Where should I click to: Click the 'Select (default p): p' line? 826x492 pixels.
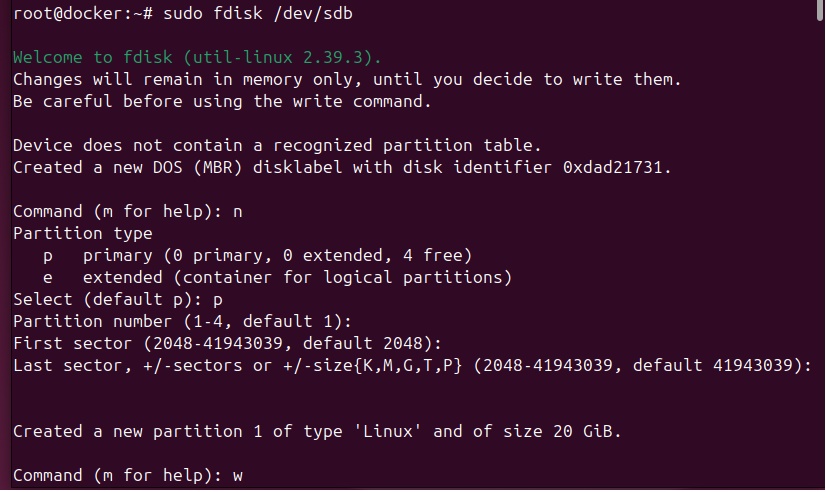(x=119, y=299)
